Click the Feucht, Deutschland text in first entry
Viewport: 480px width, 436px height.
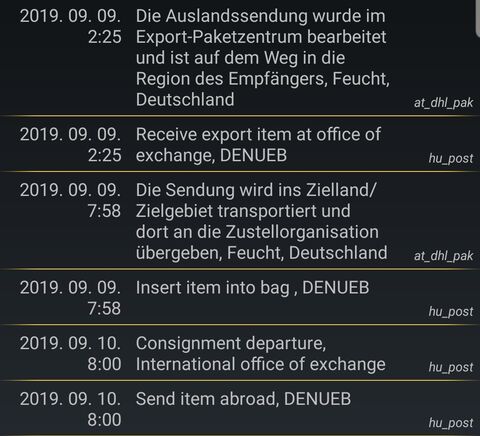(x=263, y=89)
